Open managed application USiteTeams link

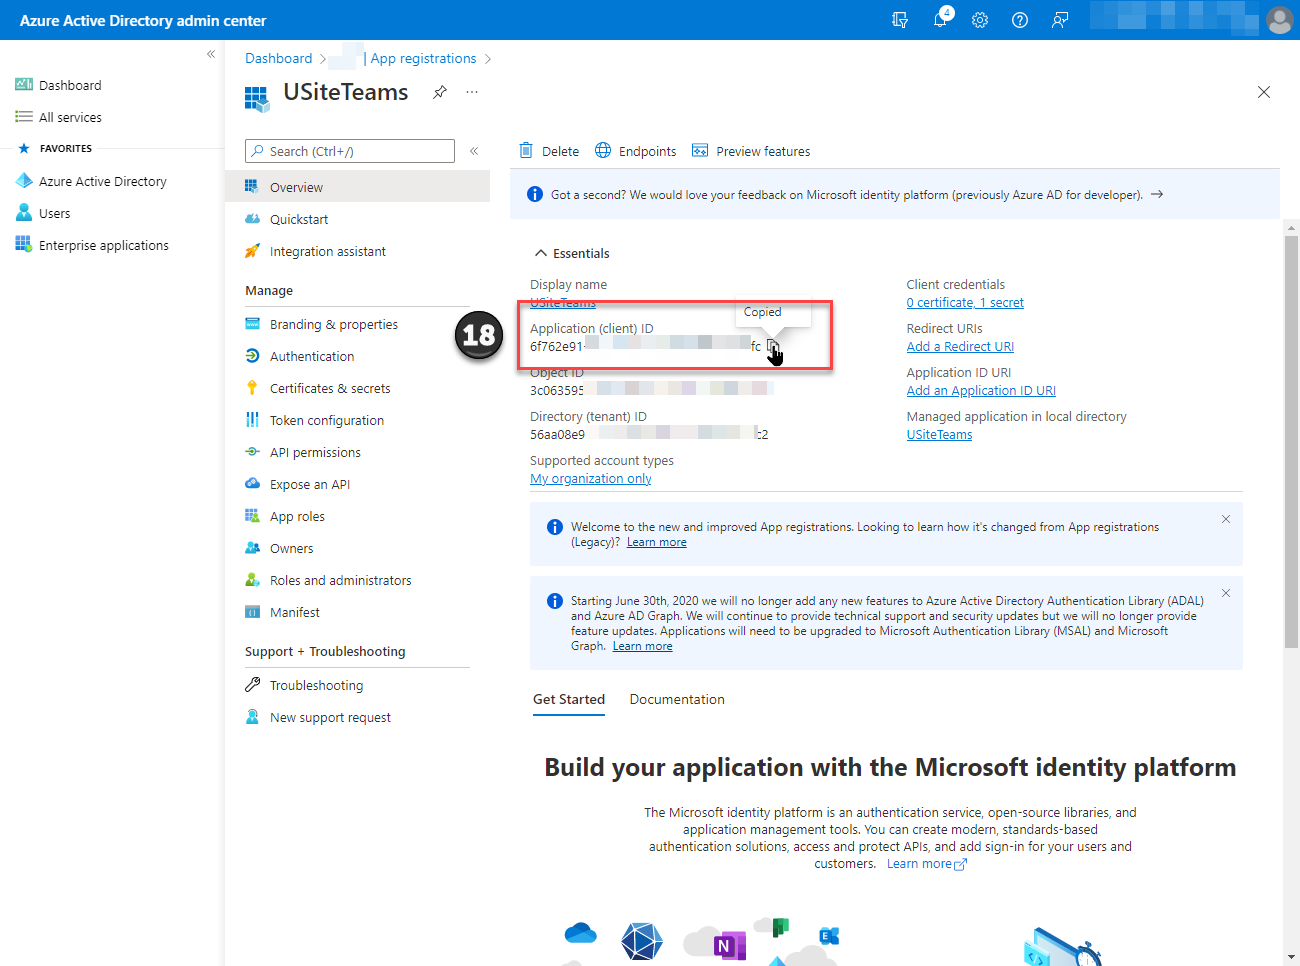(x=939, y=434)
